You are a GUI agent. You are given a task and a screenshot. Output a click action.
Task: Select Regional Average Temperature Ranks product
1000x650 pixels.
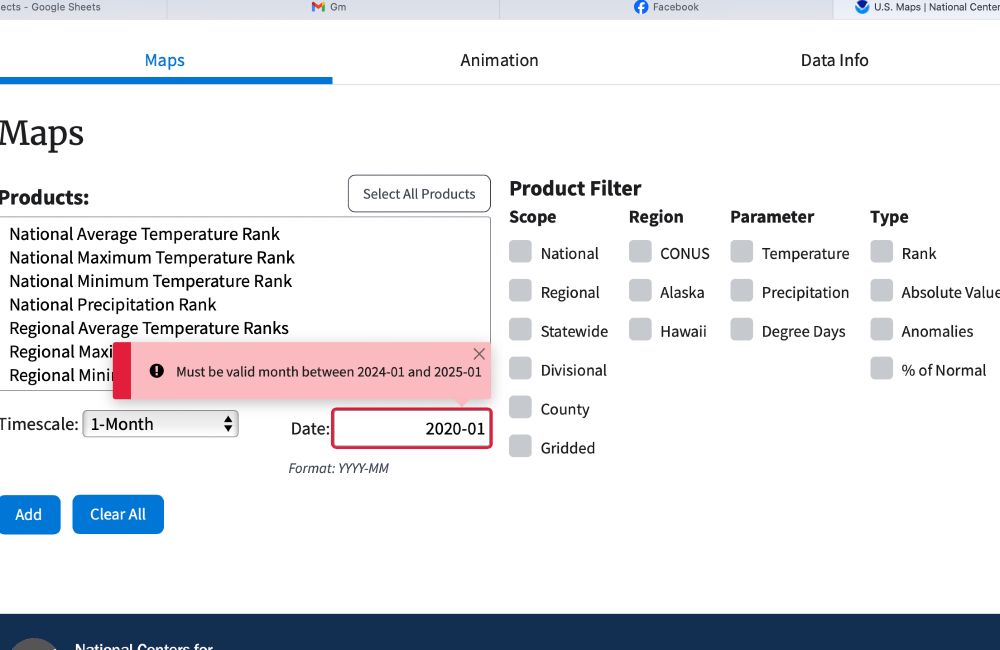pos(245,329)
